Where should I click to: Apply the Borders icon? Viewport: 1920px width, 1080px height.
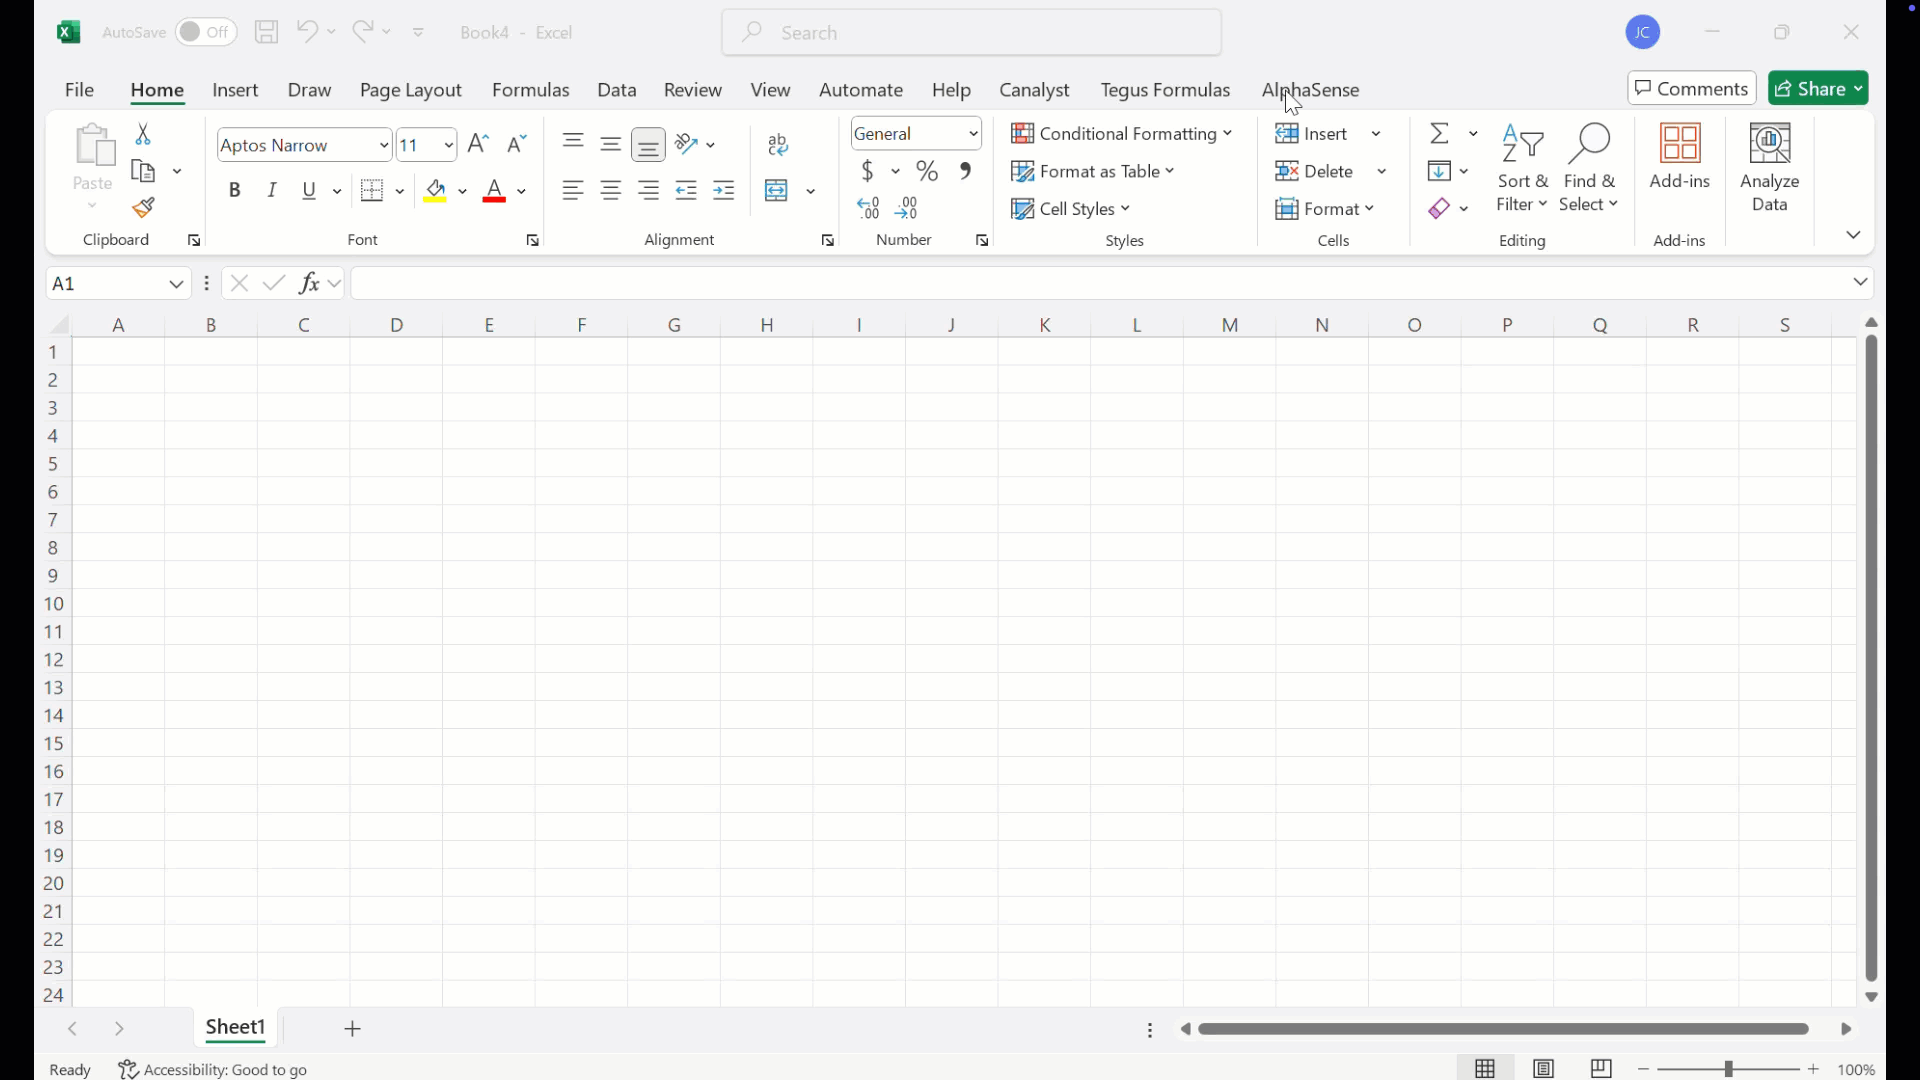pyautogui.click(x=373, y=190)
